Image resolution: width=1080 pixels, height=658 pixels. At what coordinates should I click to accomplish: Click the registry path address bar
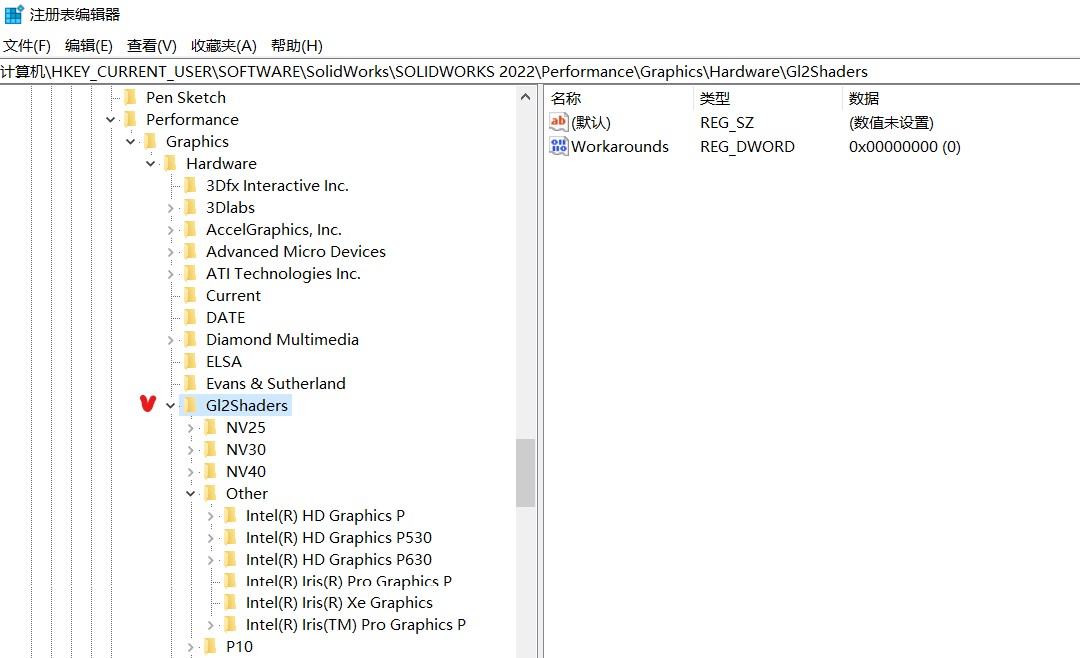tap(540, 72)
